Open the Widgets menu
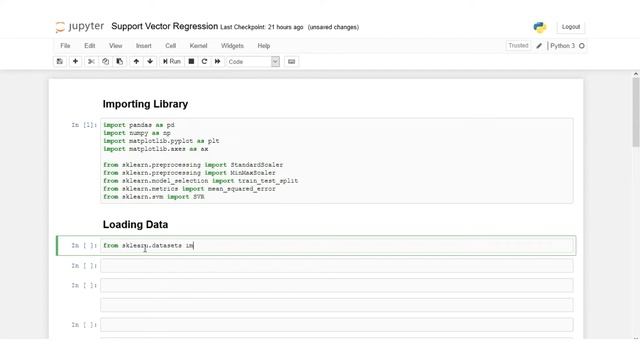The image size is (640, 360). [232, 46]
